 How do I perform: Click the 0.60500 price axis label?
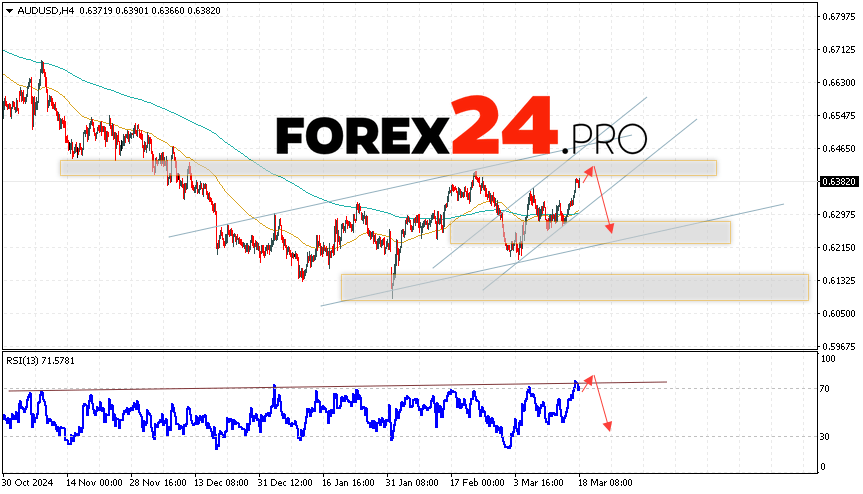point(836,313)
